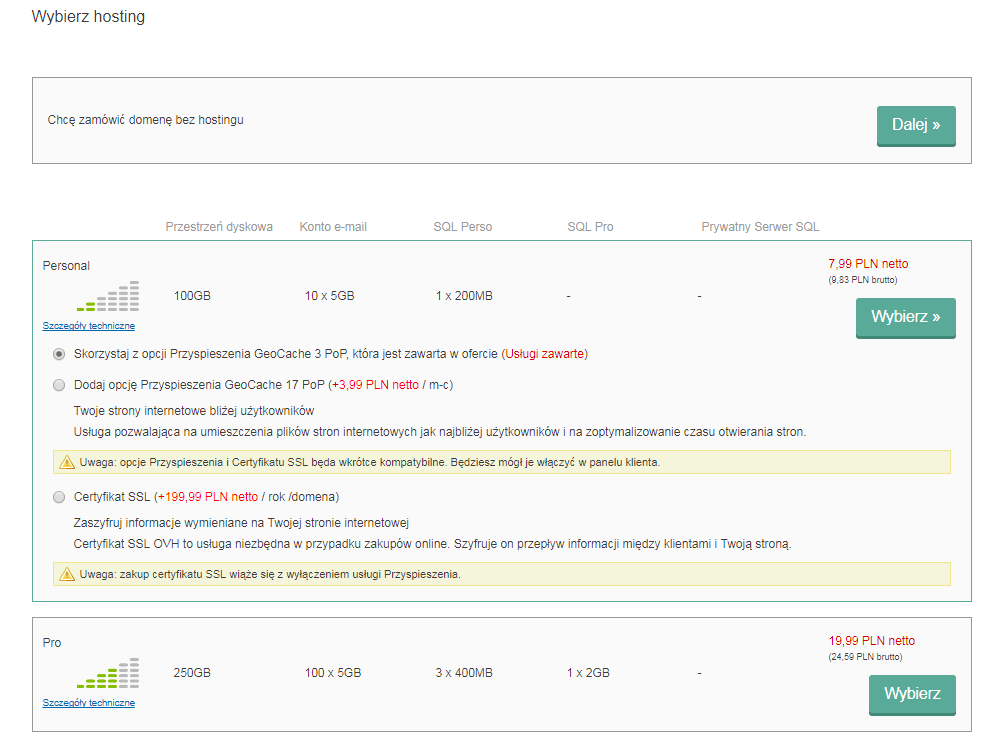Select the GeoCache 17 PoP radio option
This screenshot has width=996, height=746.
click(x=59, y=385)
